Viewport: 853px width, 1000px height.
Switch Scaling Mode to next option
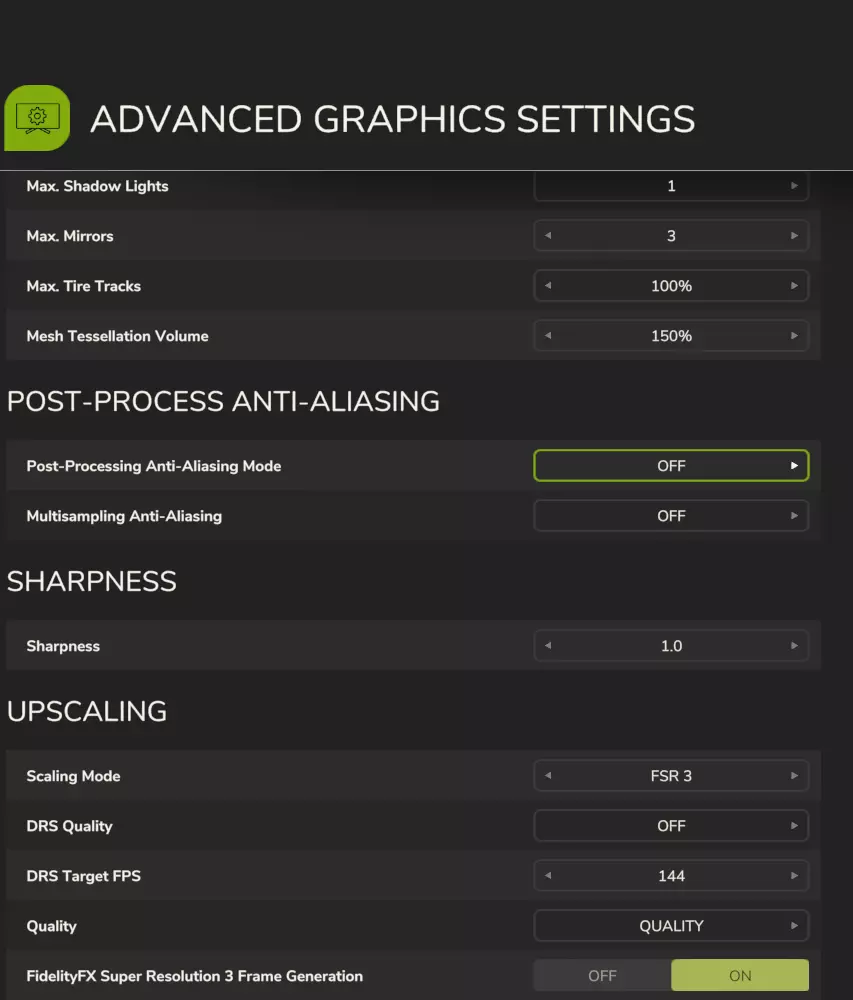point(794,776)
